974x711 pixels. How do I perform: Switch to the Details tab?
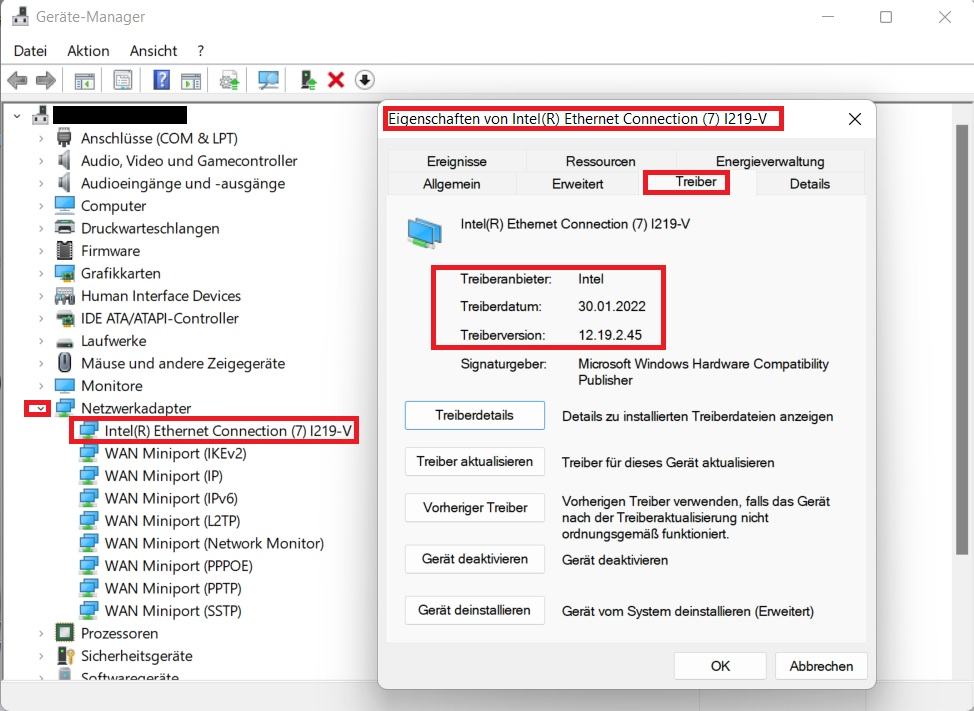coord(809,184)
